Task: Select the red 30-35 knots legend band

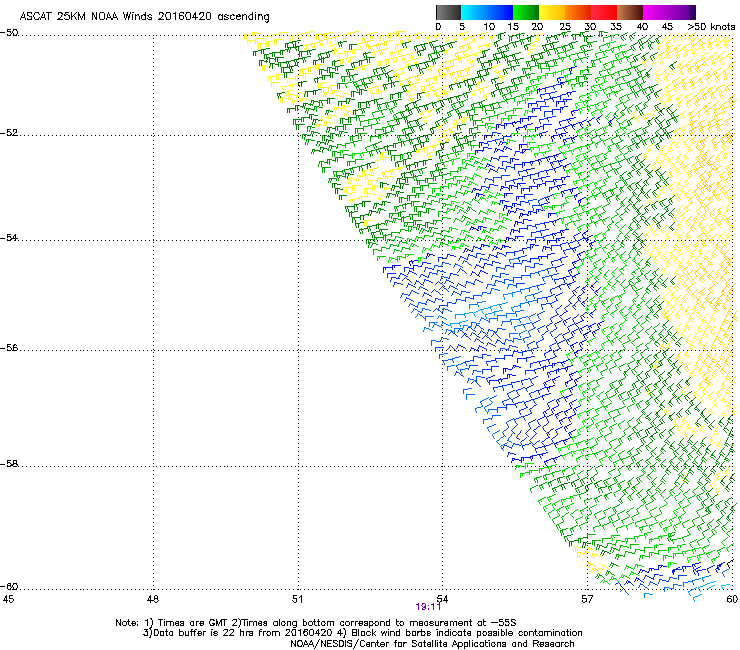Action: point(604,12)
